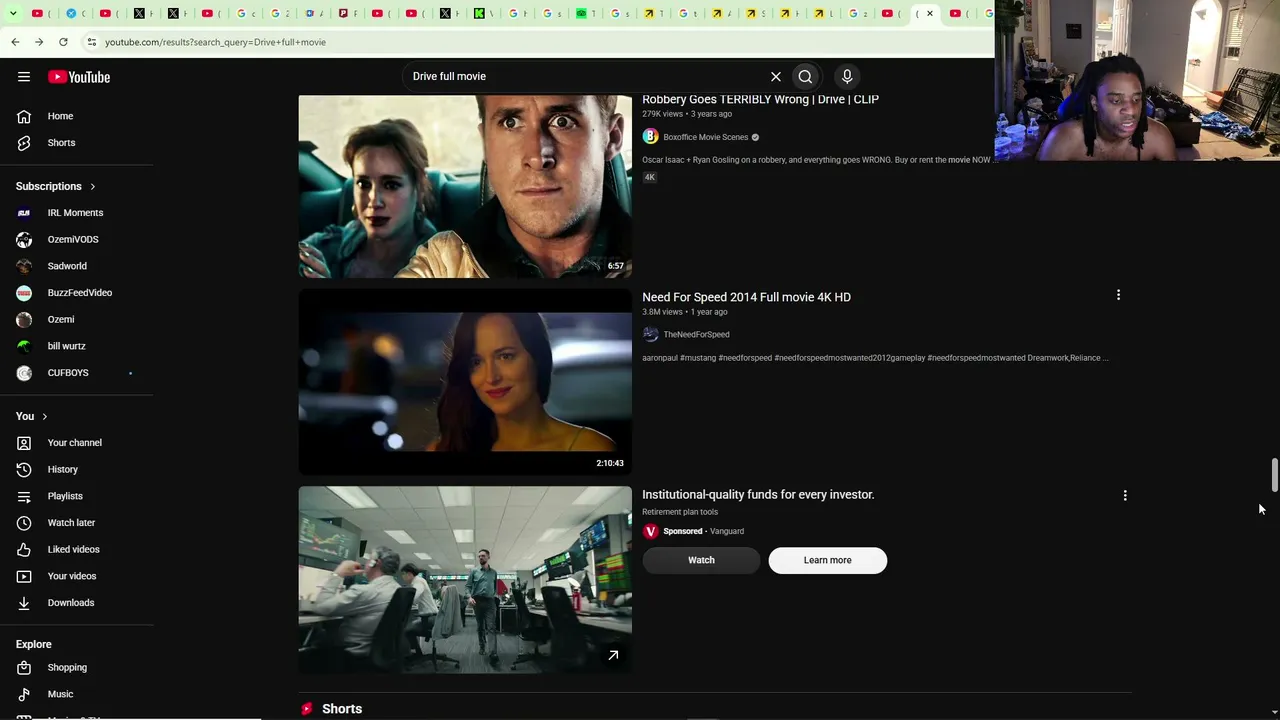Click the Shorts shelf heading
This screenshot has height=720, width=1280.
(x=342, y=709)
